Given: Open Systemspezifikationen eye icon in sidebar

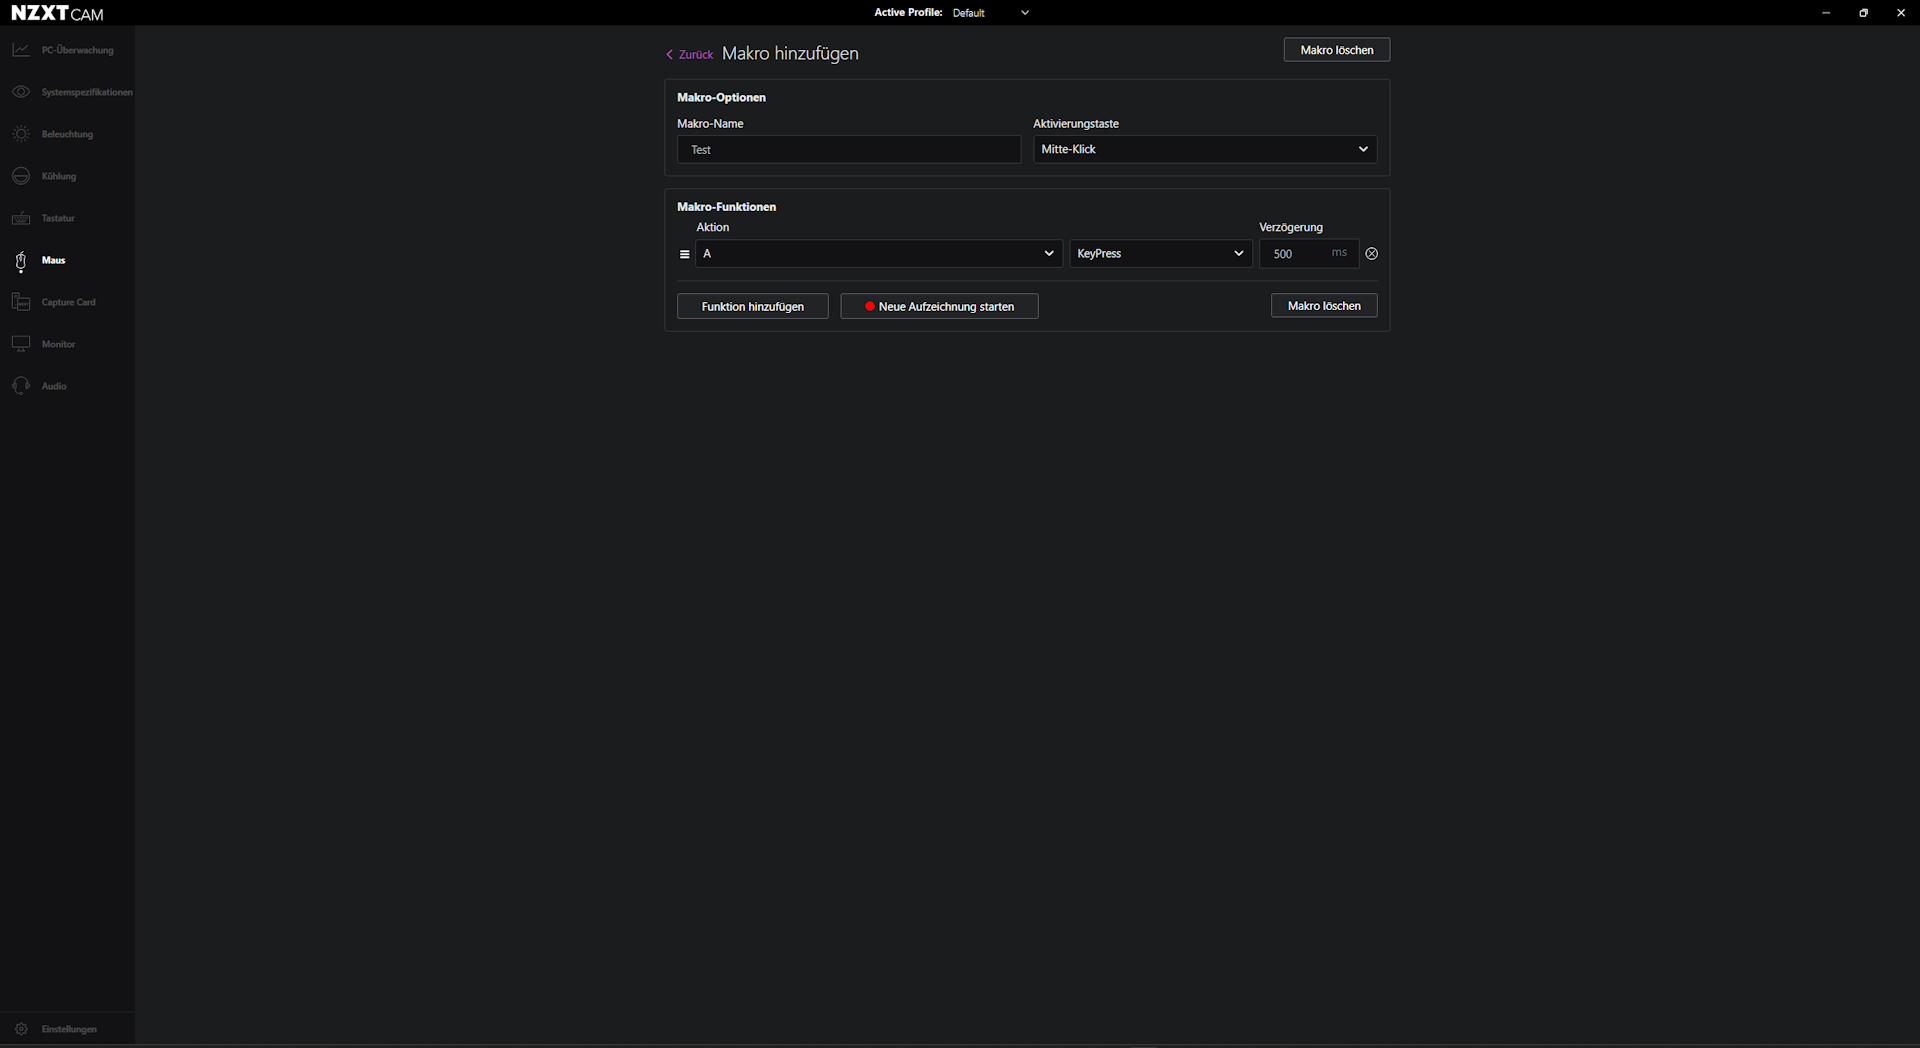Looking at the screenshot, I should coord(21,92).
